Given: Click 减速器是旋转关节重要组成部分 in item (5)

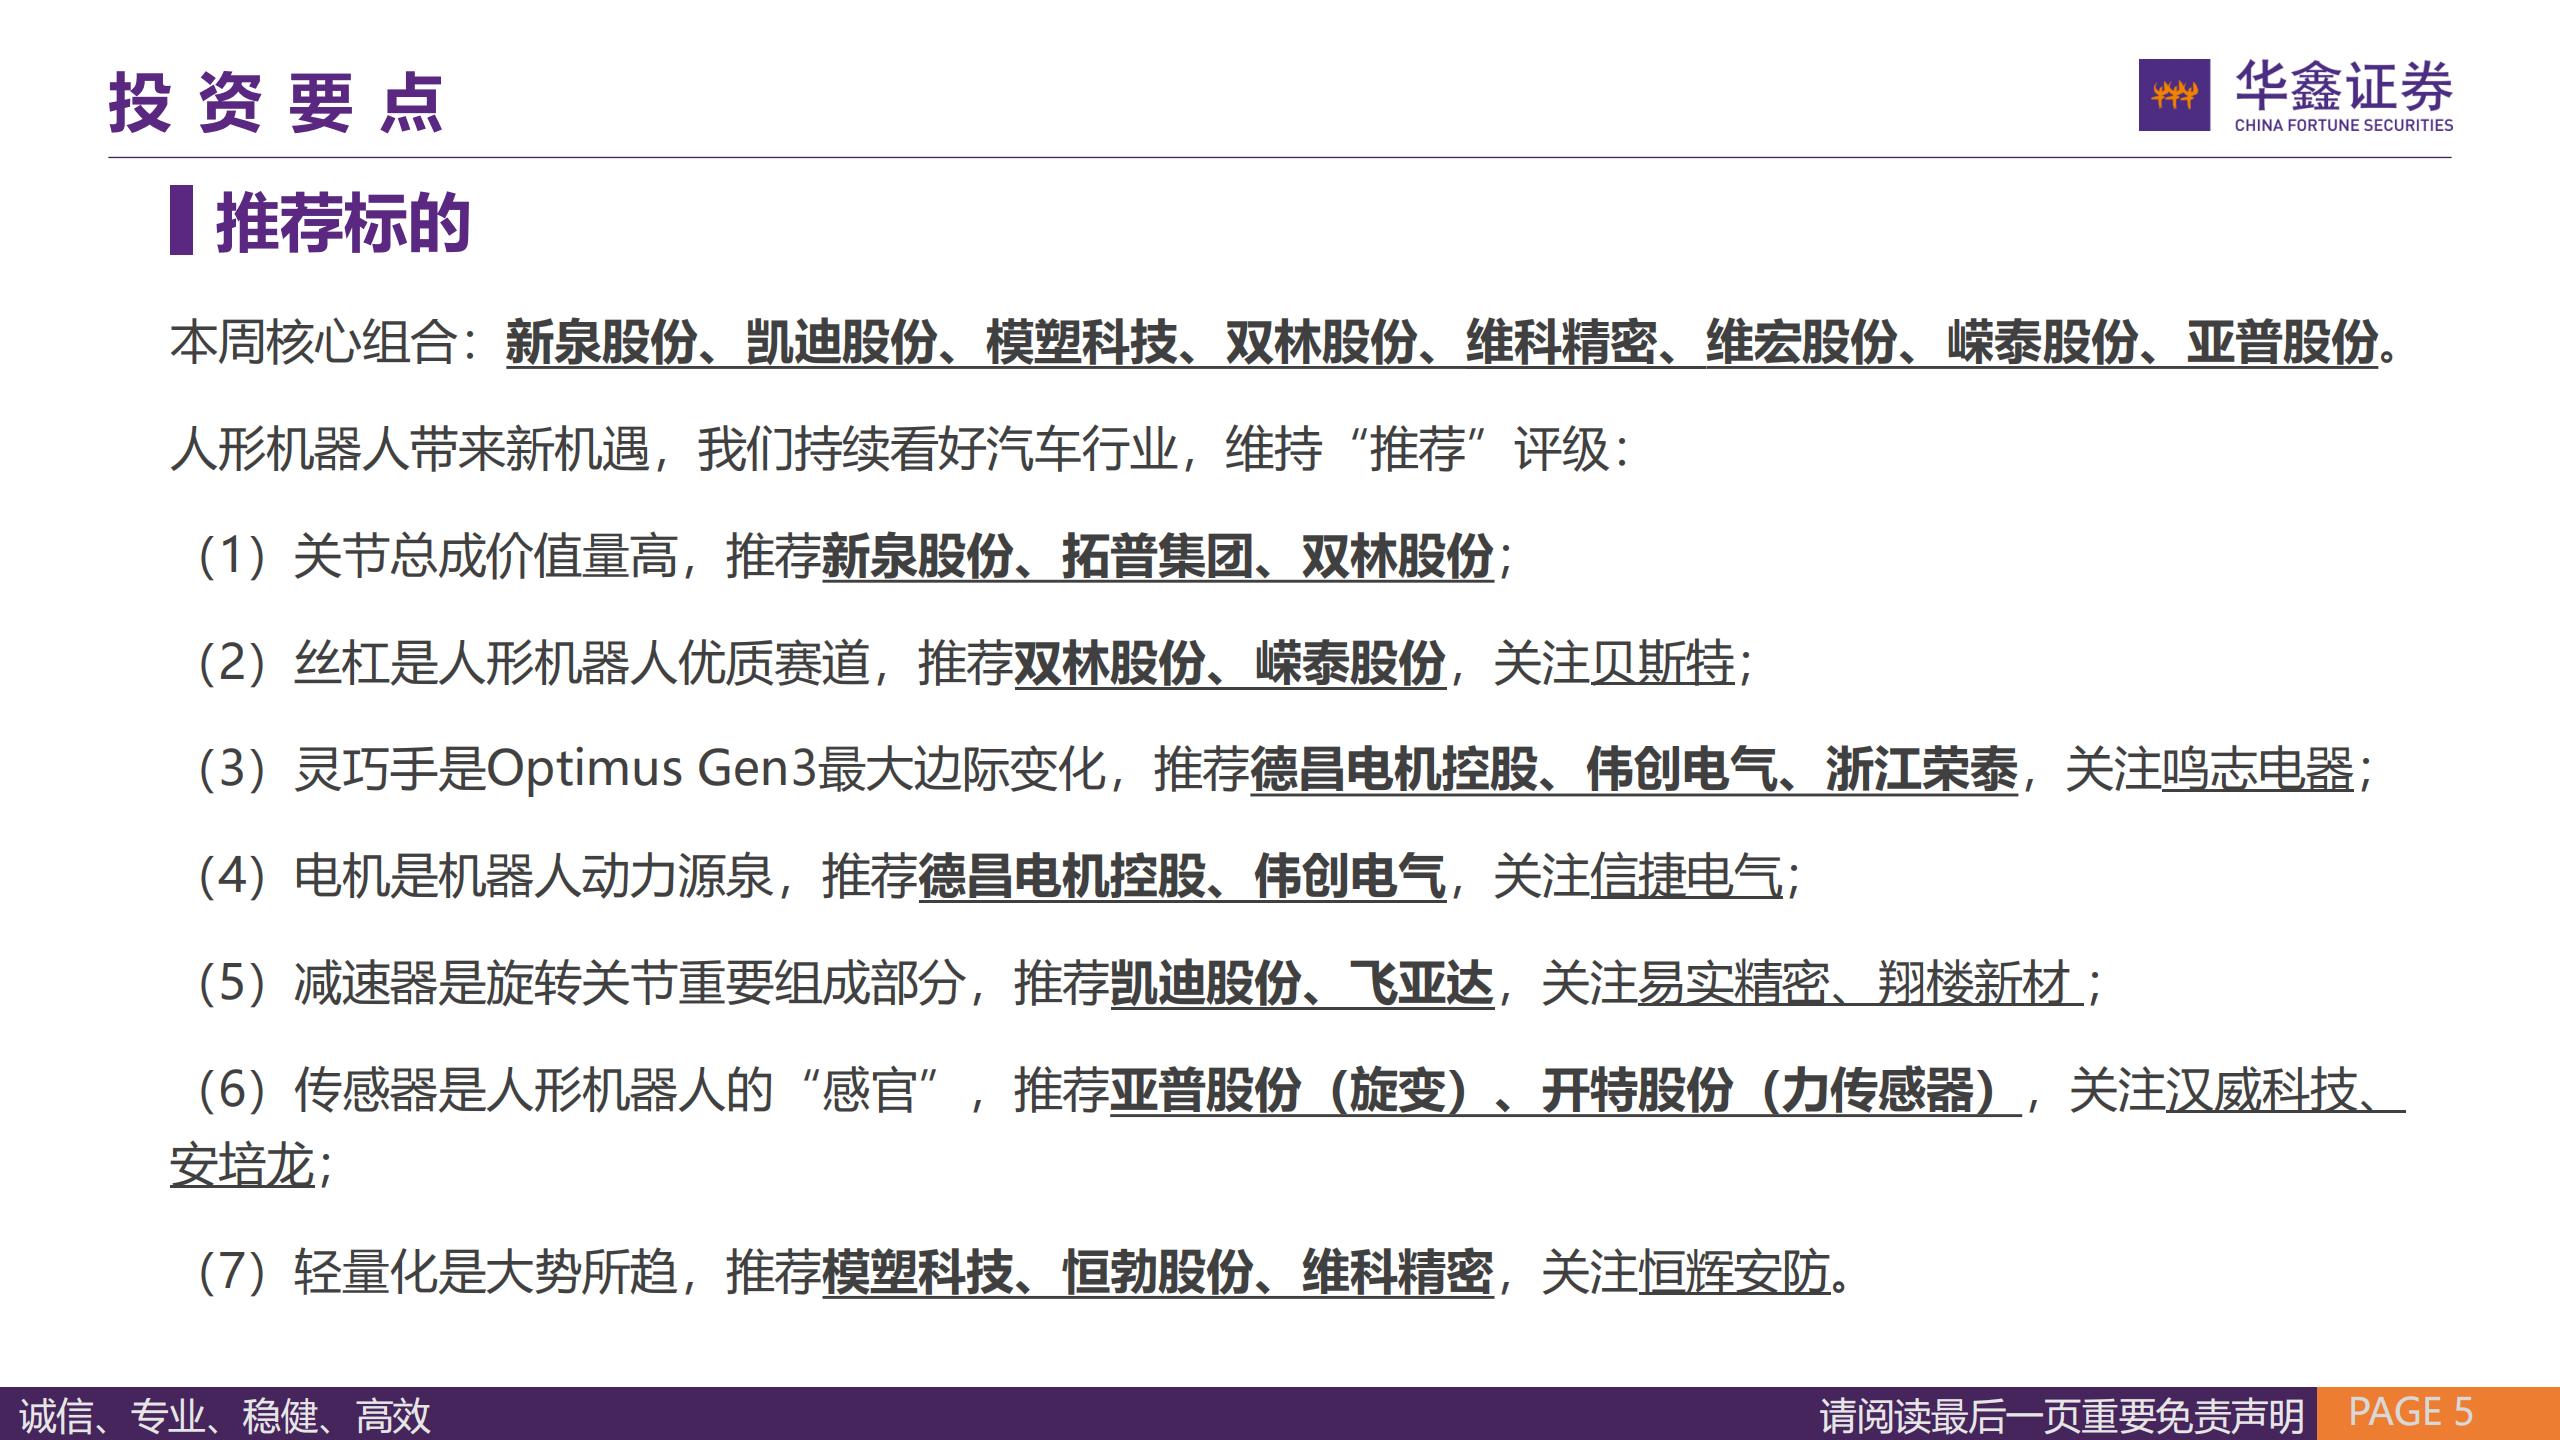Looking at the screenshot, I should click(x=629, y=983).
